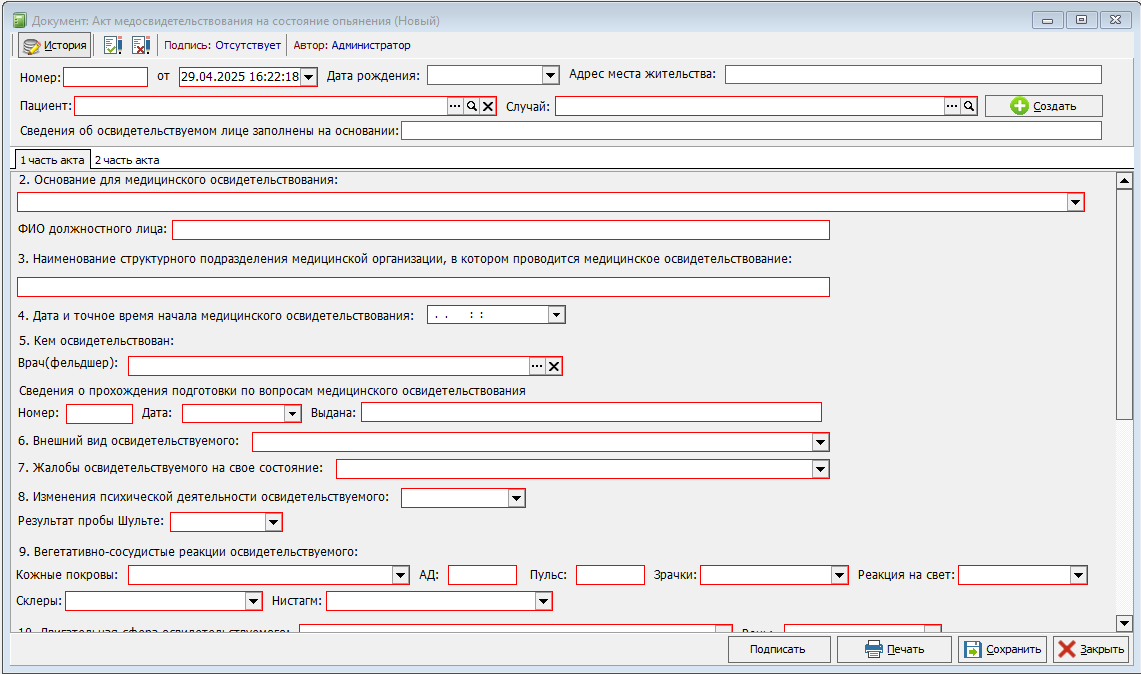This screenshot has height=674, width=1141.
Task: Click the Пульс input field
Action: [x=611, y=575]
